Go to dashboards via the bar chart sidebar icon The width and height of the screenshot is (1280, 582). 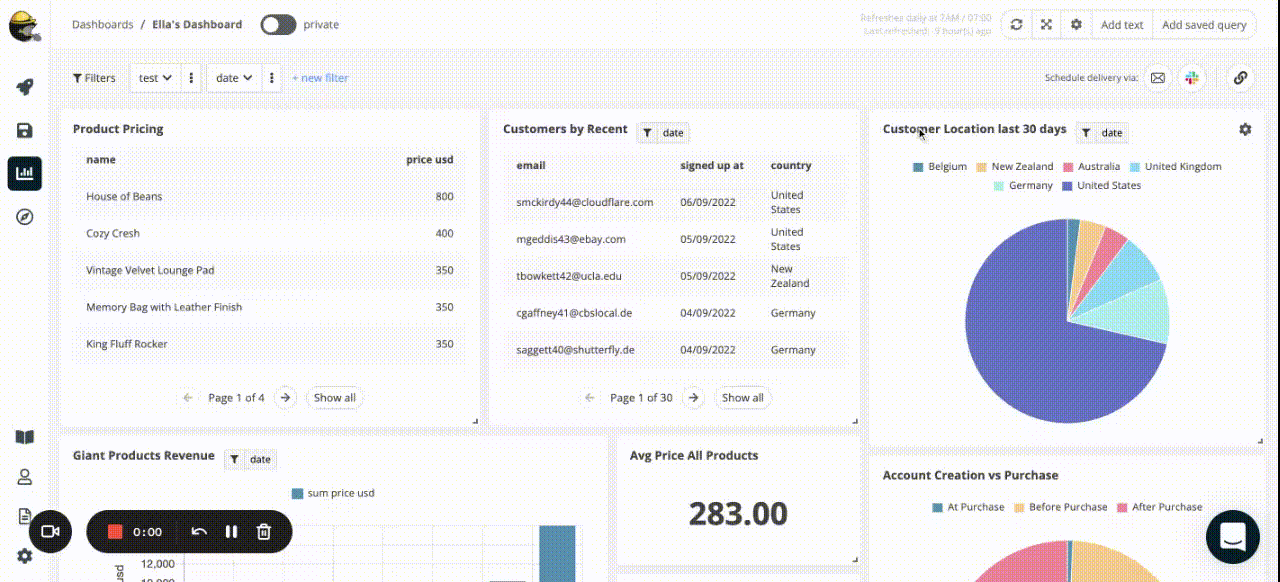(x=25, y=173)
